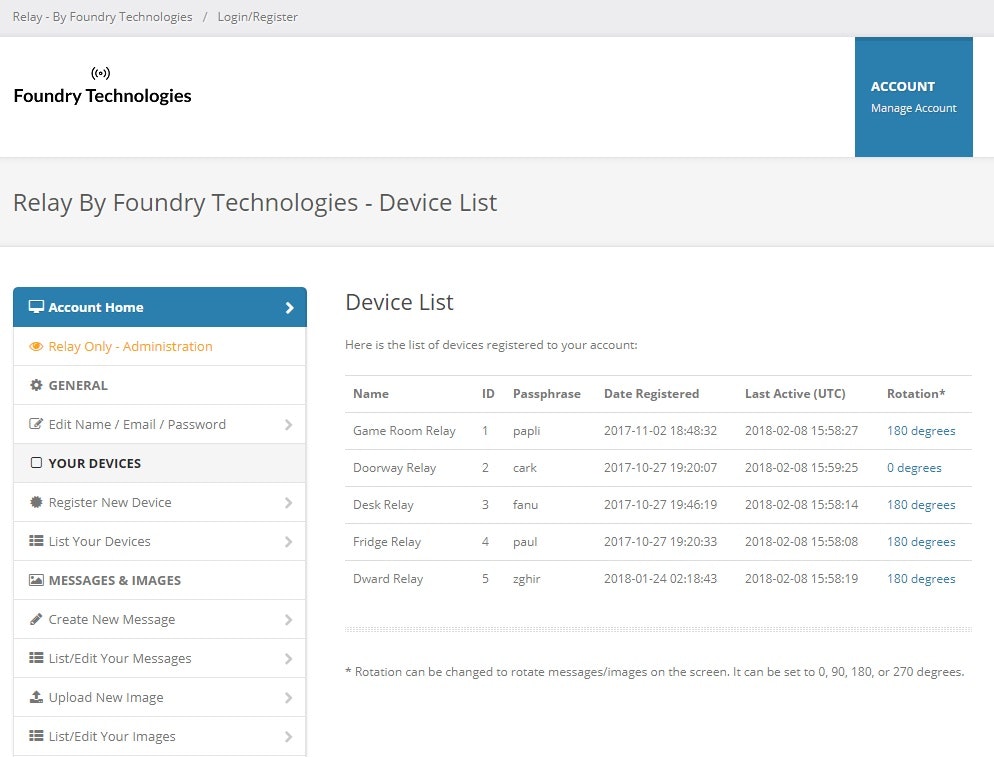Image resolution: width=994 pixels, height=757 pixels.
Task: Click registration date 2017-11-02 18:48:32
Action: (x=660, y=430)
